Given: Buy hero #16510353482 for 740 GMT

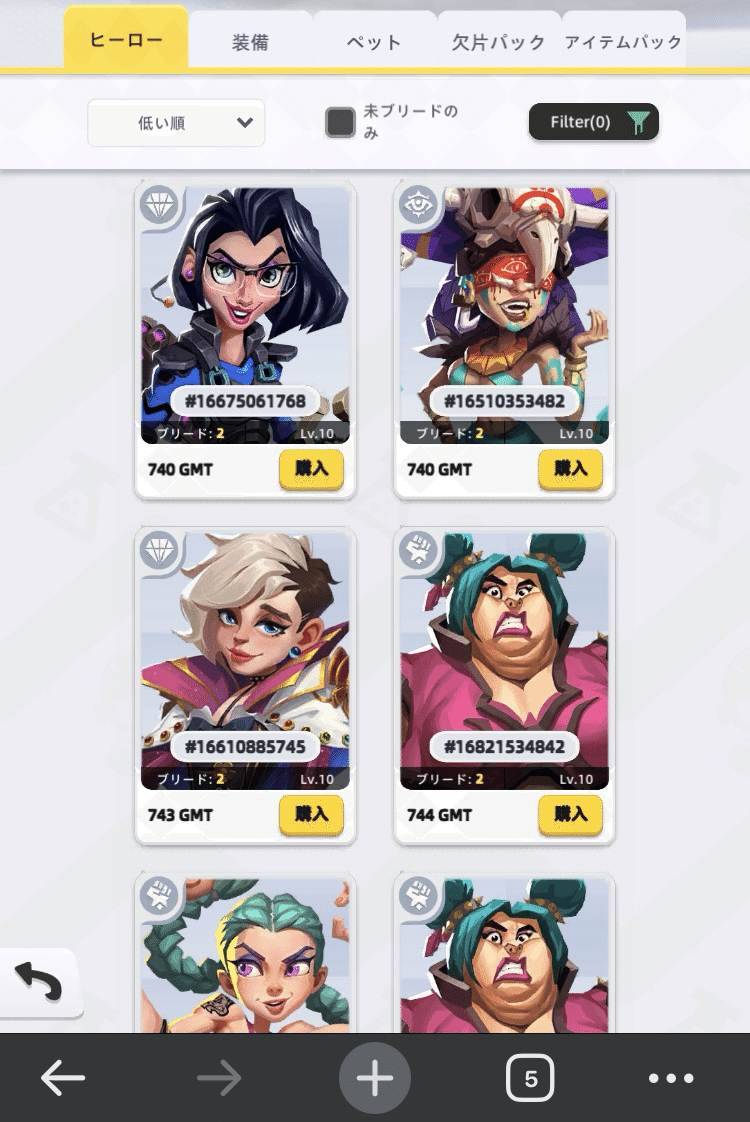Looking at the screenshot, I should click(x=570, y=469).
